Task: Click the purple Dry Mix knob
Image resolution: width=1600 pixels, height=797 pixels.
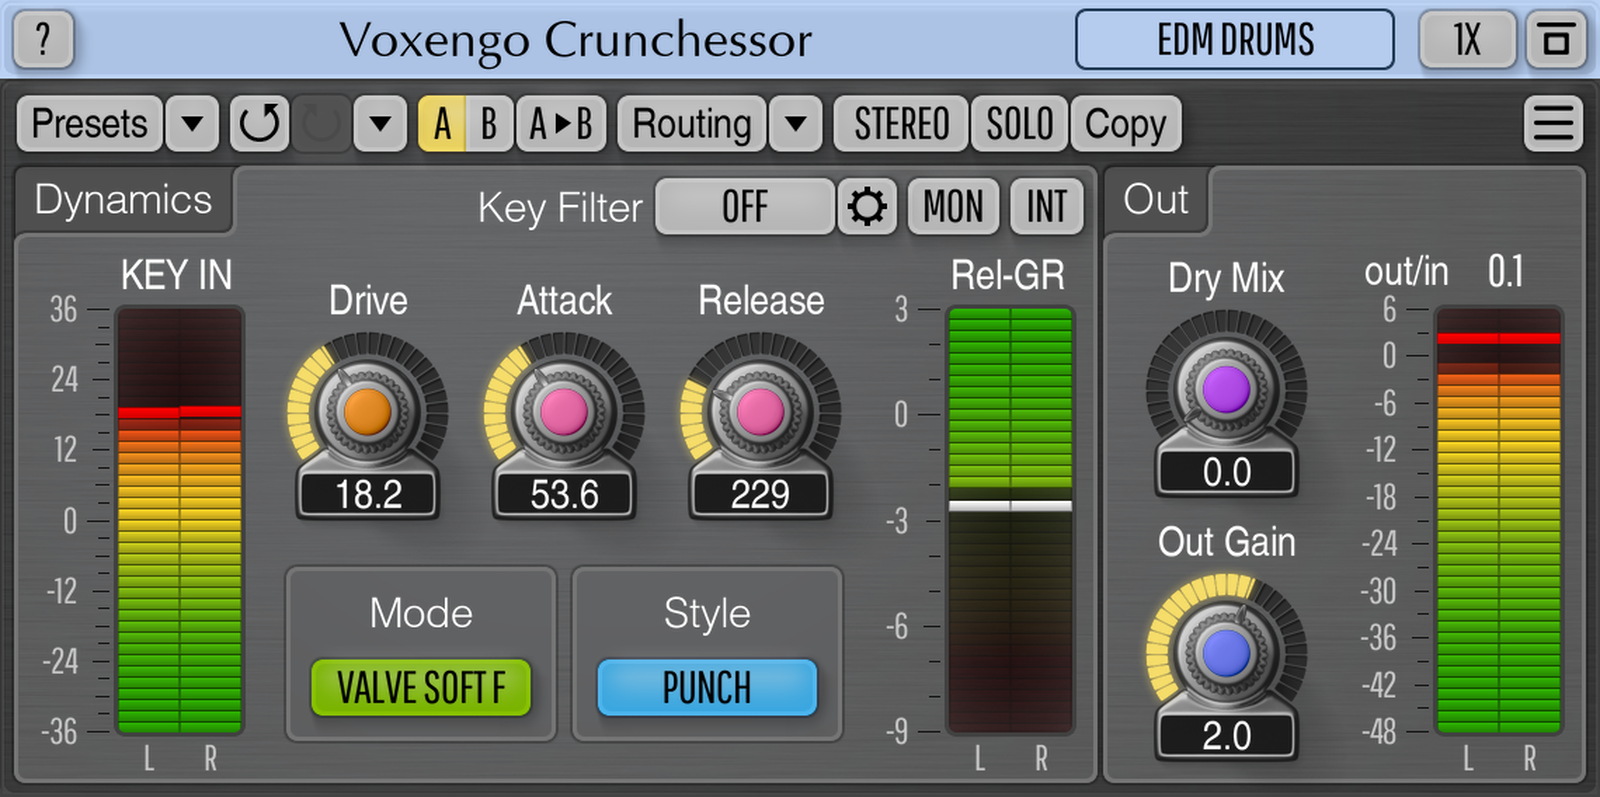Action: [x=1226, y=389]
